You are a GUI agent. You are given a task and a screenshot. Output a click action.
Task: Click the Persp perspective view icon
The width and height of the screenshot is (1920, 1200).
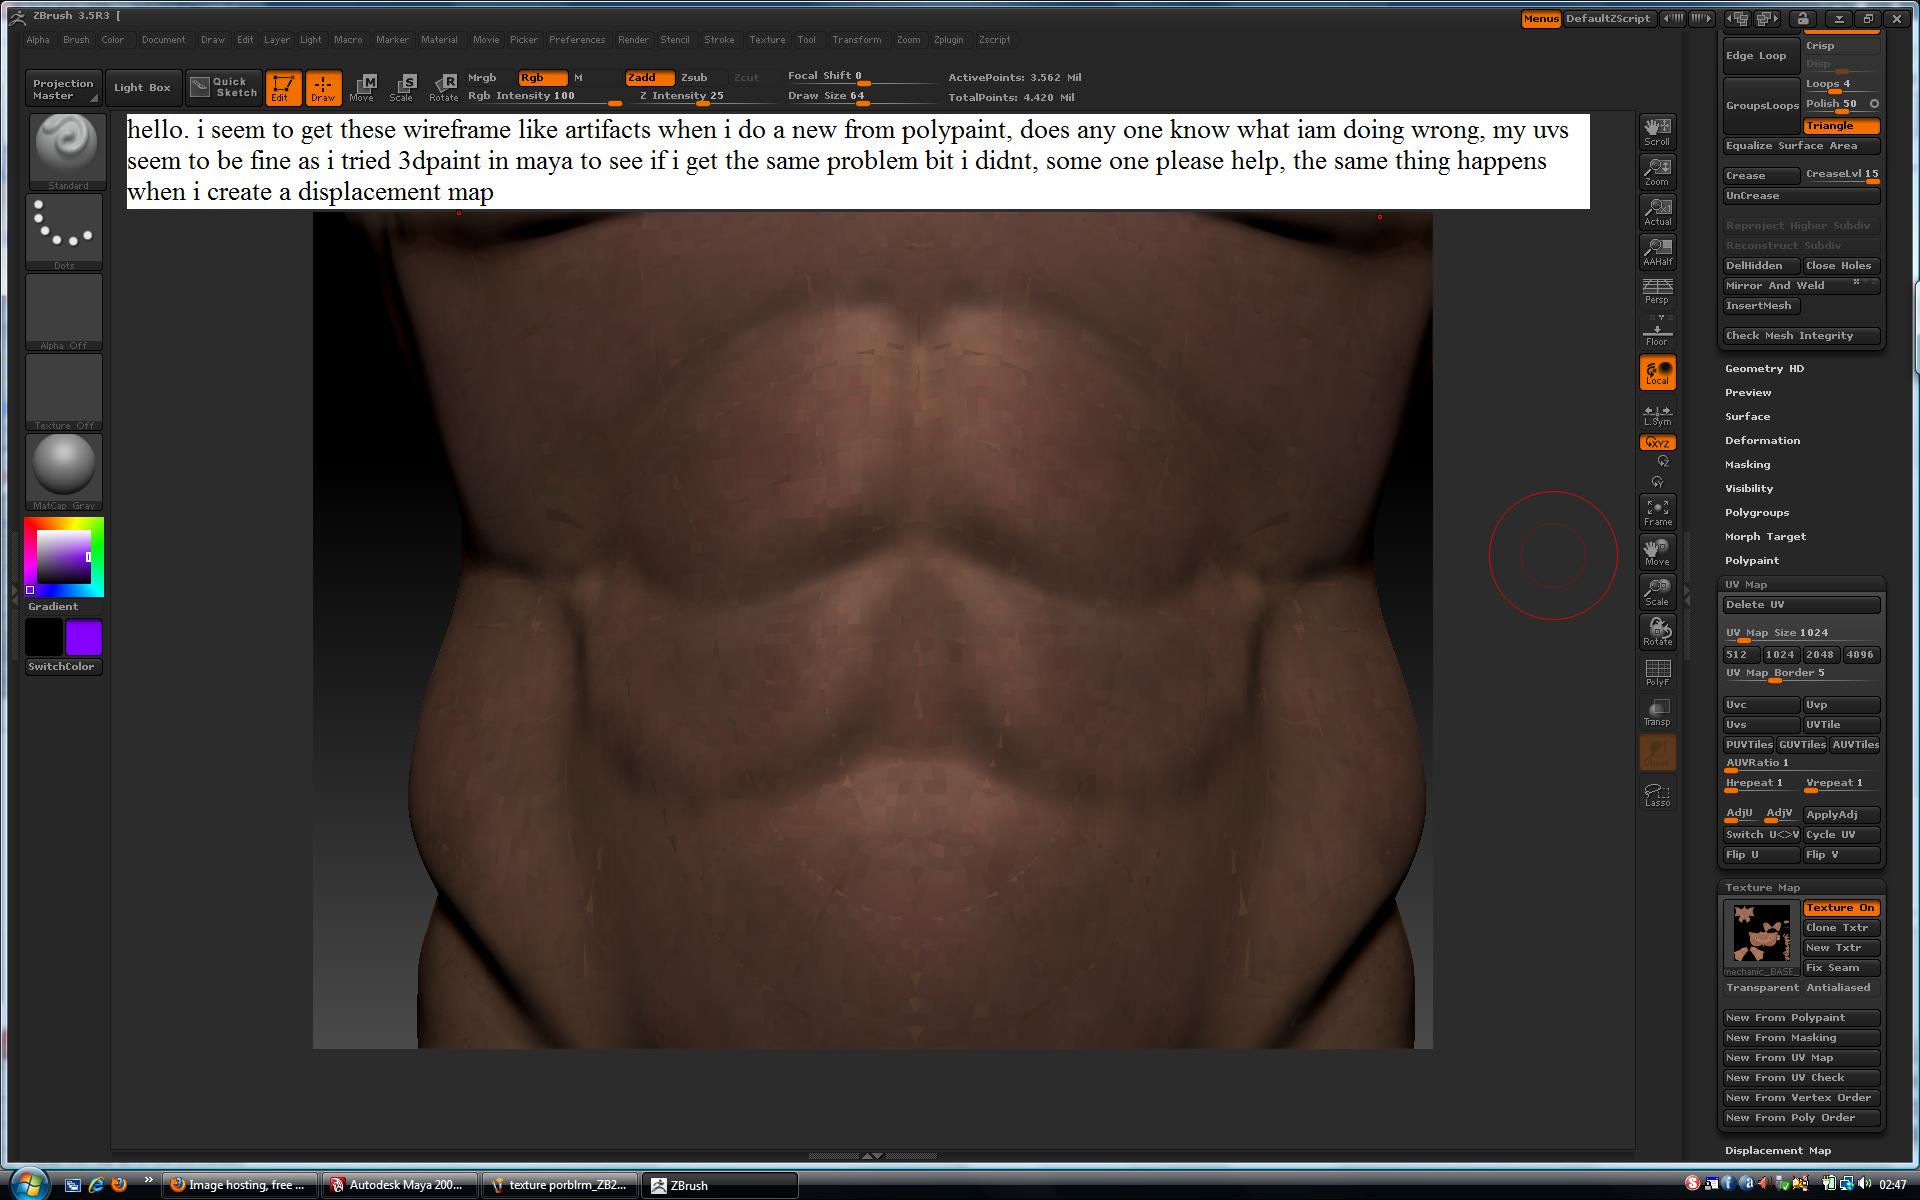tap(1657, 291)
